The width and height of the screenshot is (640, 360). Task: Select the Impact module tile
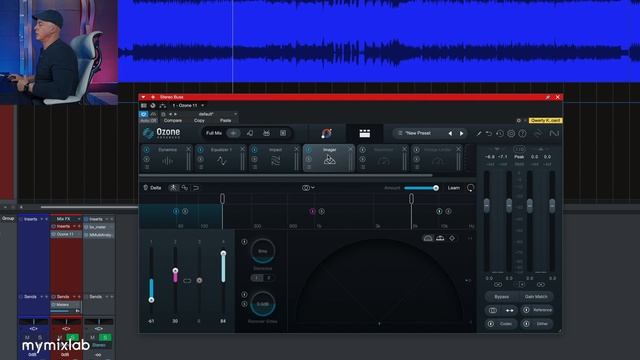point(275,158)
